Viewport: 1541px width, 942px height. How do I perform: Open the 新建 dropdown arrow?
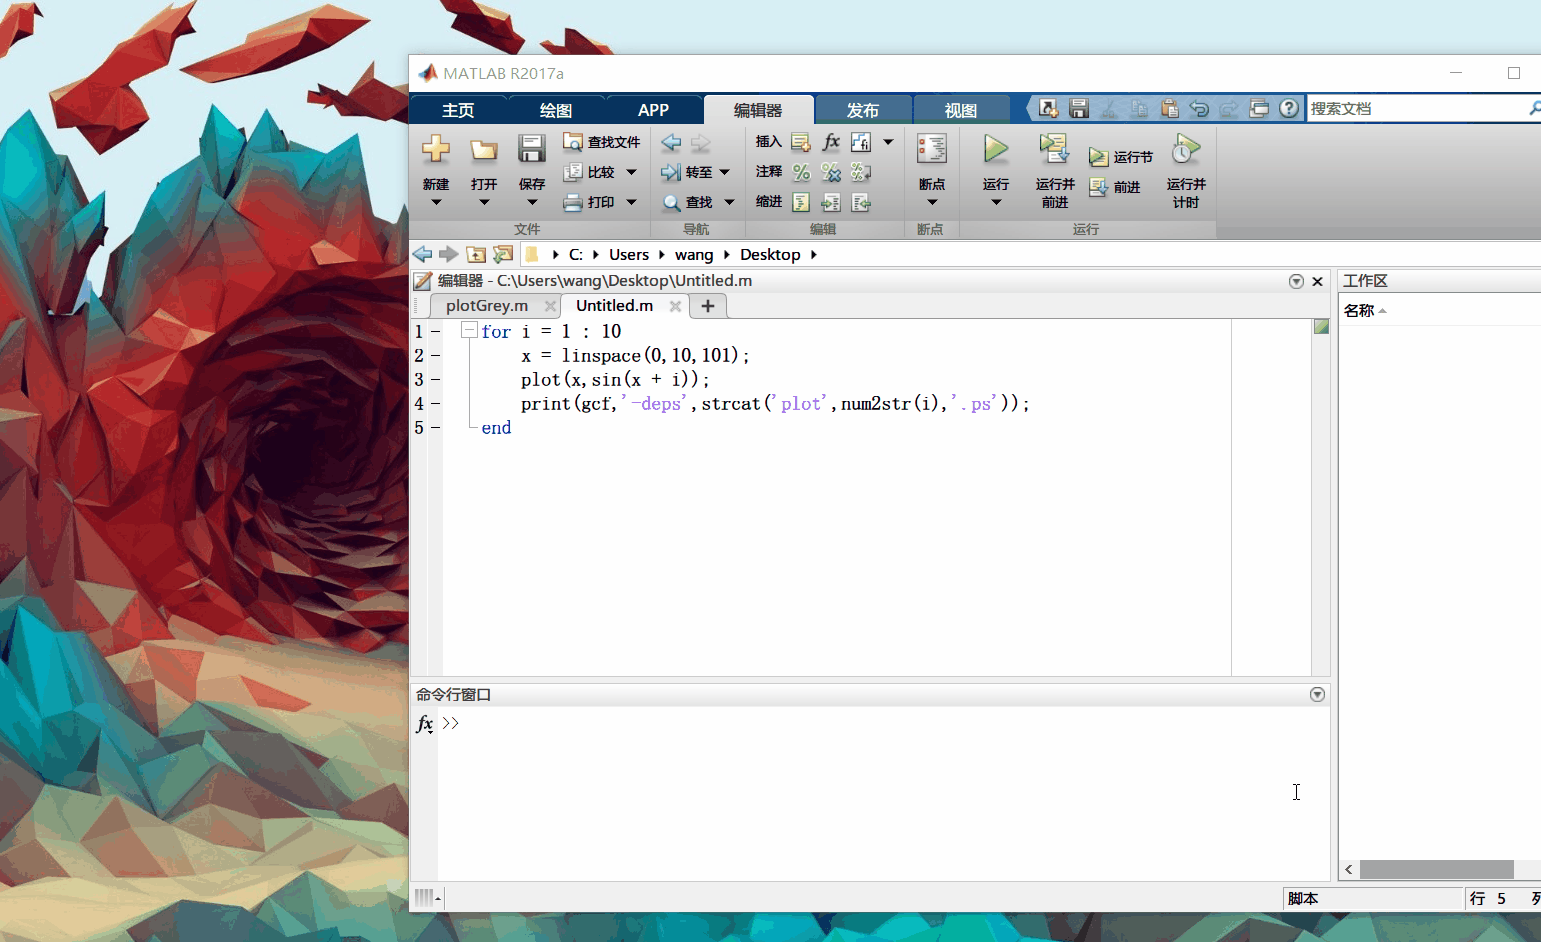[x=435, y=203]
